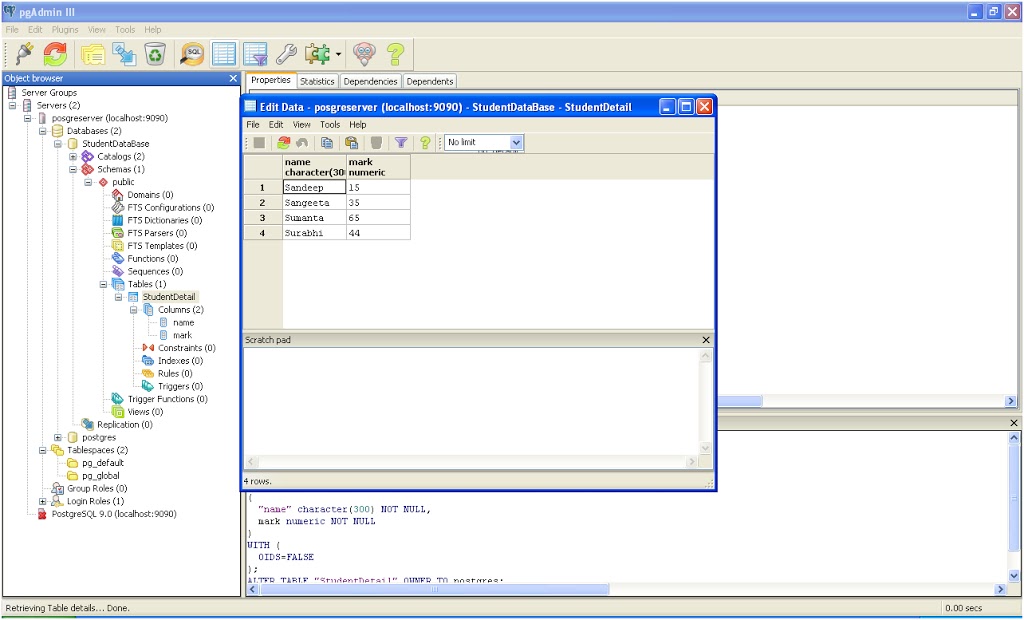Click the Save icon in Edit Data toolbar
The height and width of the screenshot is (620, 1024).
259,142
